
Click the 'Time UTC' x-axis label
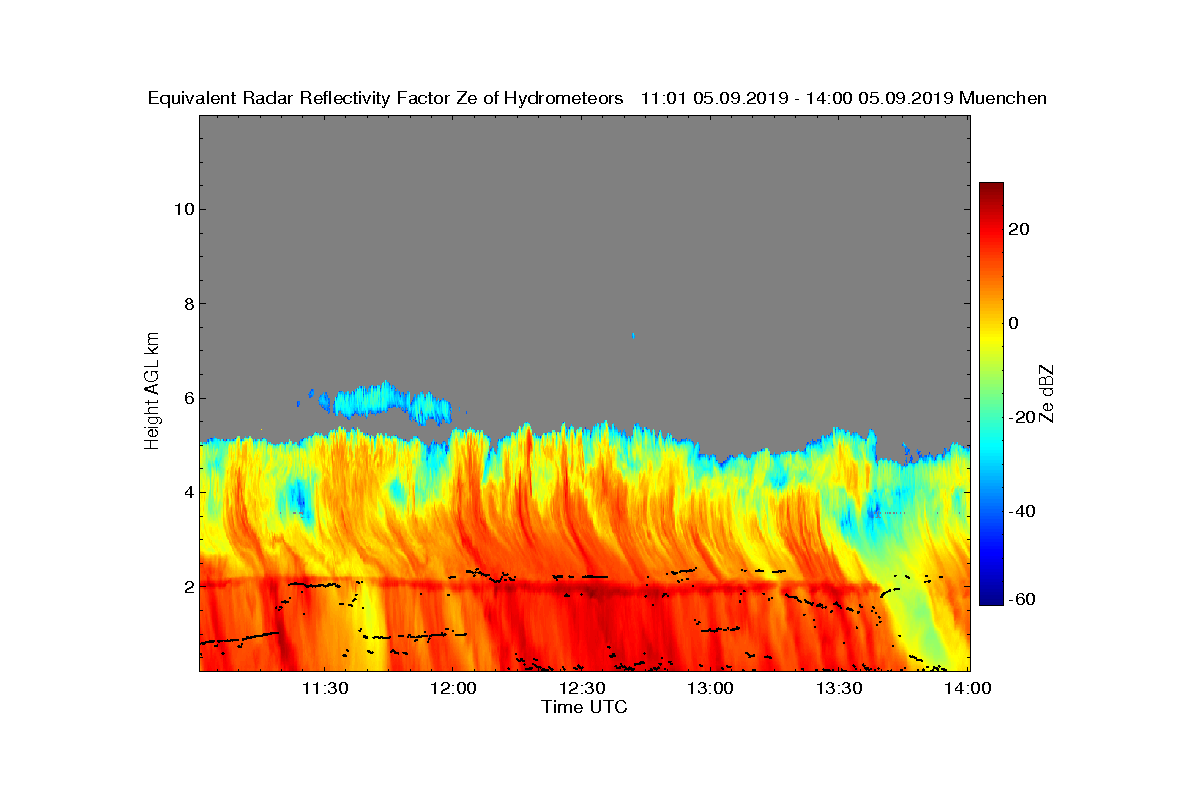click(x=585, y=707)
